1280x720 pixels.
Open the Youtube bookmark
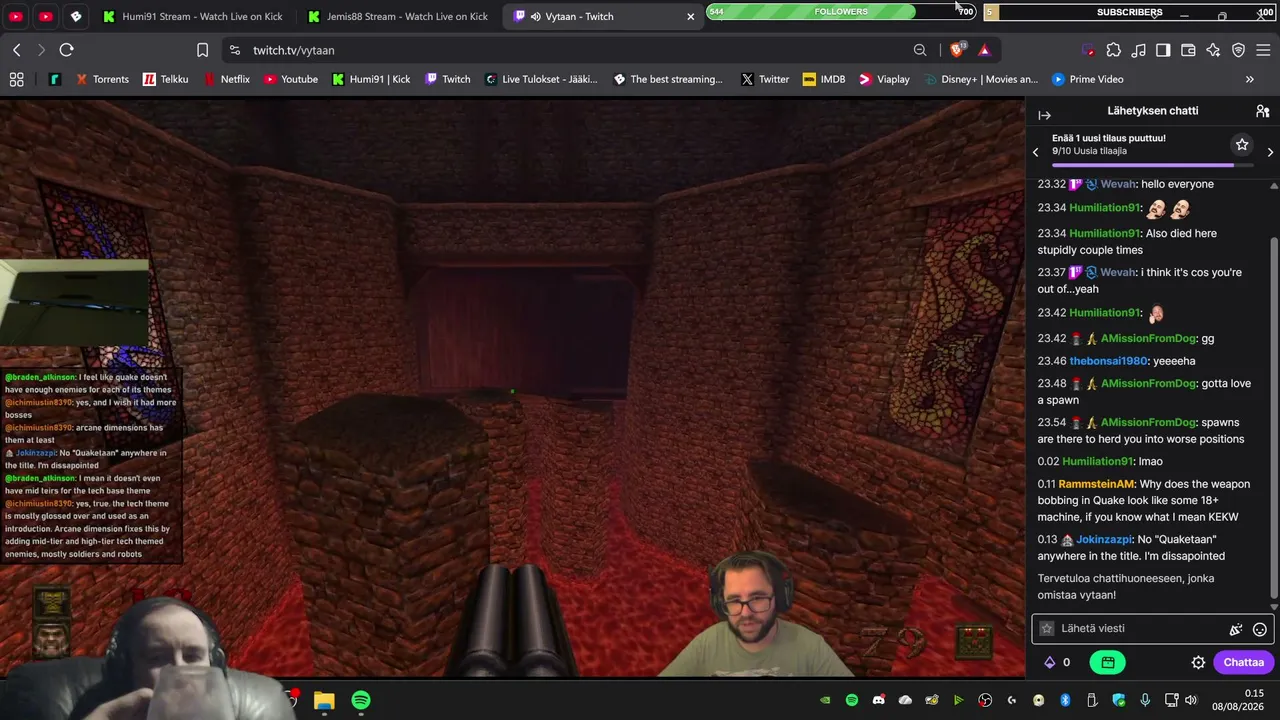[291, 79]
